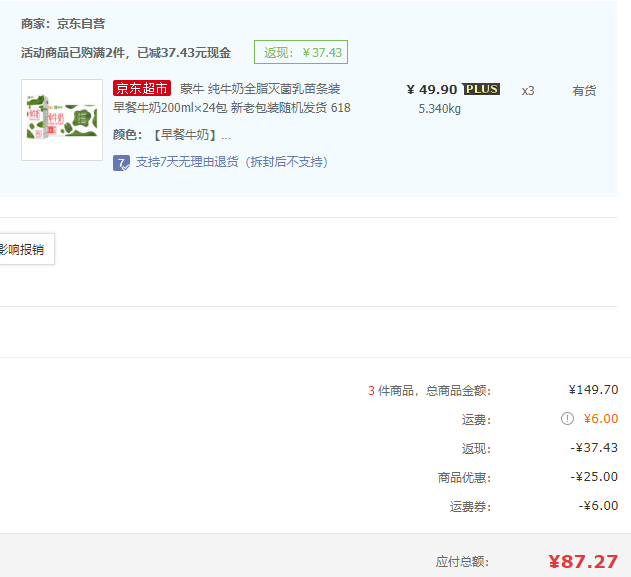Click the 商家: 京东自营 label
This screenshot has width=631, height=577.
[x=63, y=24]
